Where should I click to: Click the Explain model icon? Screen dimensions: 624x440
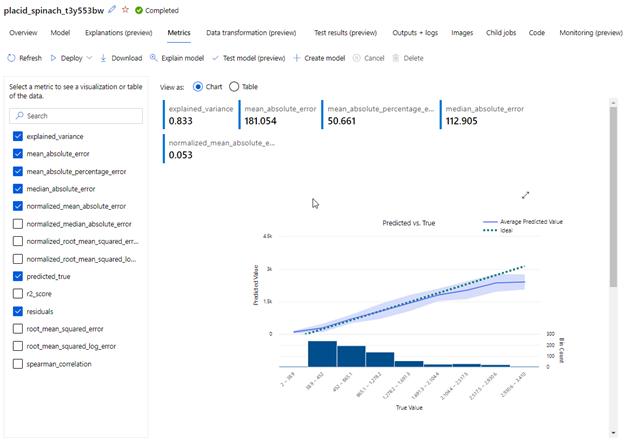[153, 58]
